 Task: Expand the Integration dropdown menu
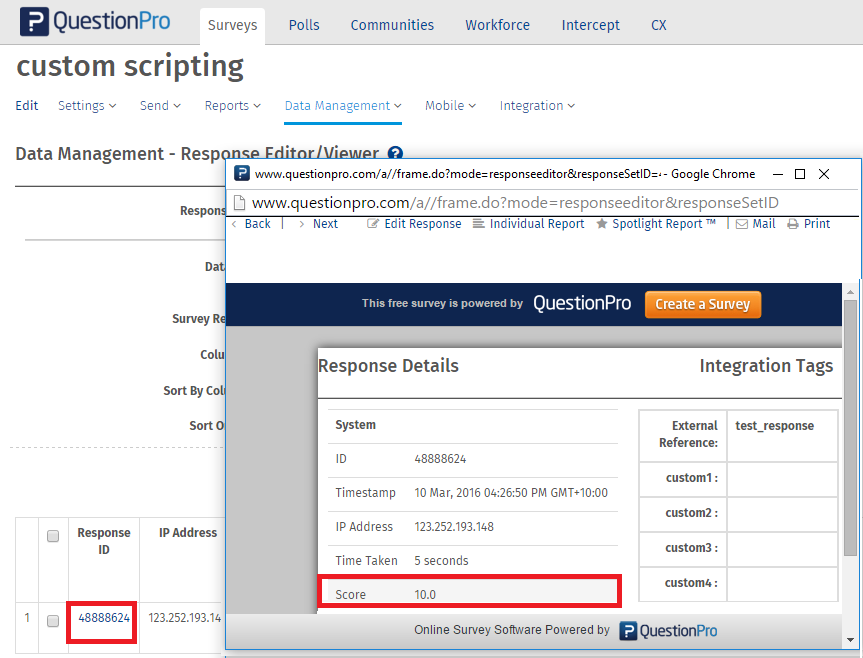[x=537, y=106]
